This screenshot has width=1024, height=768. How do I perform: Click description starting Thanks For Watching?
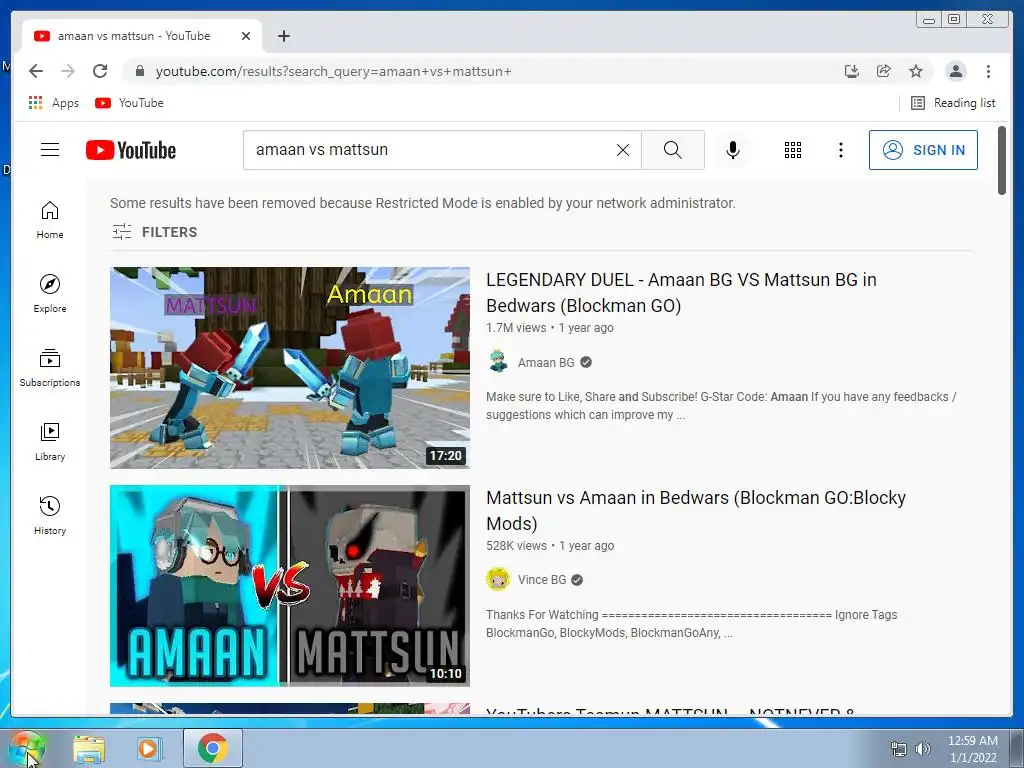(x=692, y=624)
